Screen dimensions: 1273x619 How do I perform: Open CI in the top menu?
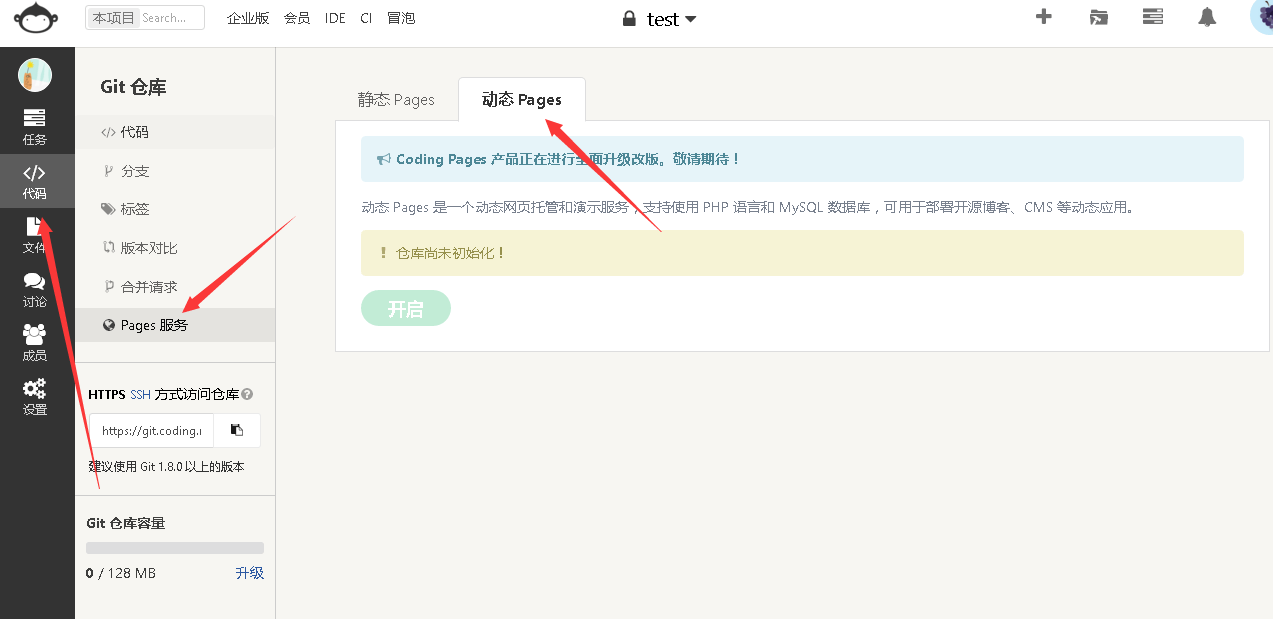tap(366, 18)
